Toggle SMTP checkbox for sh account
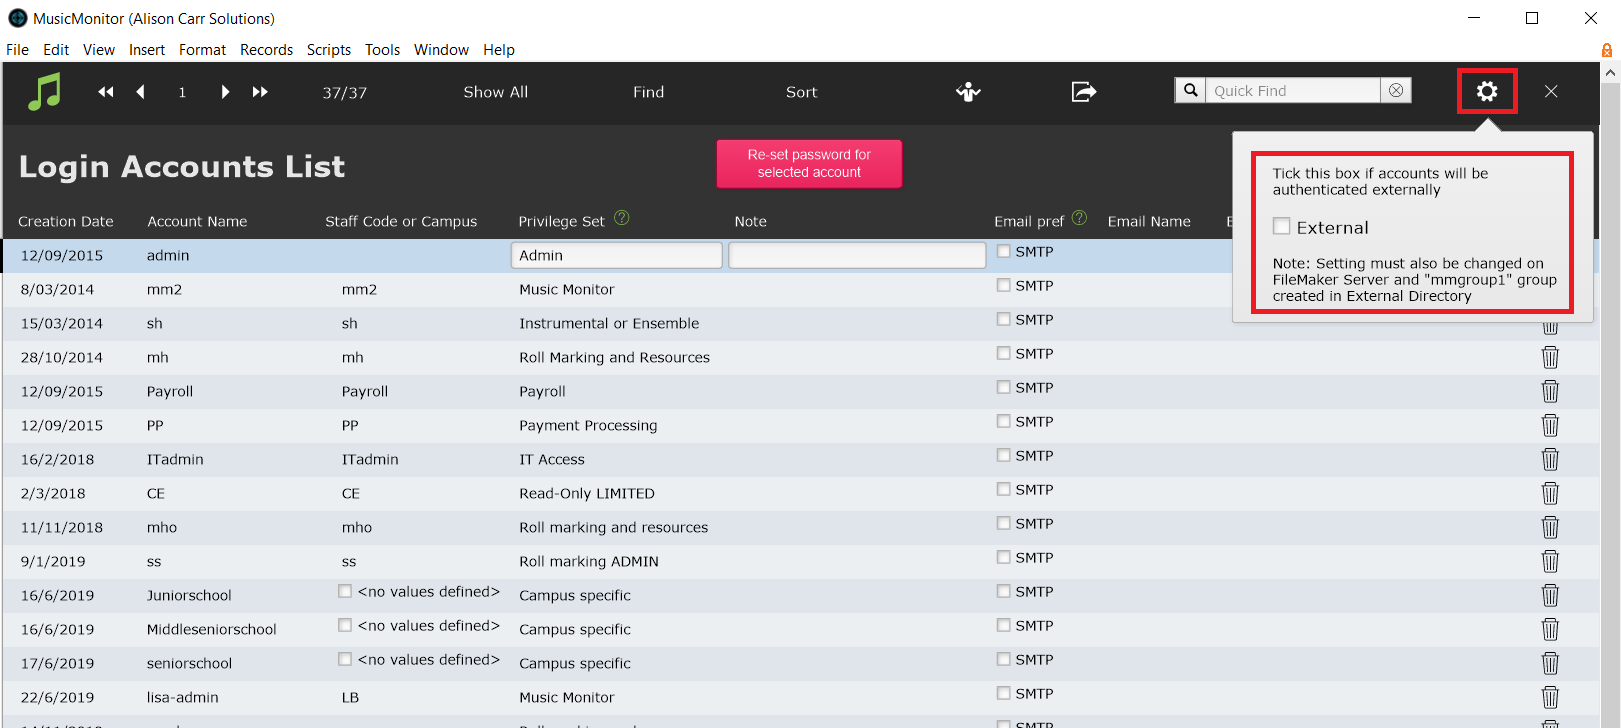1621x728 pixels. coord(1003,319)
